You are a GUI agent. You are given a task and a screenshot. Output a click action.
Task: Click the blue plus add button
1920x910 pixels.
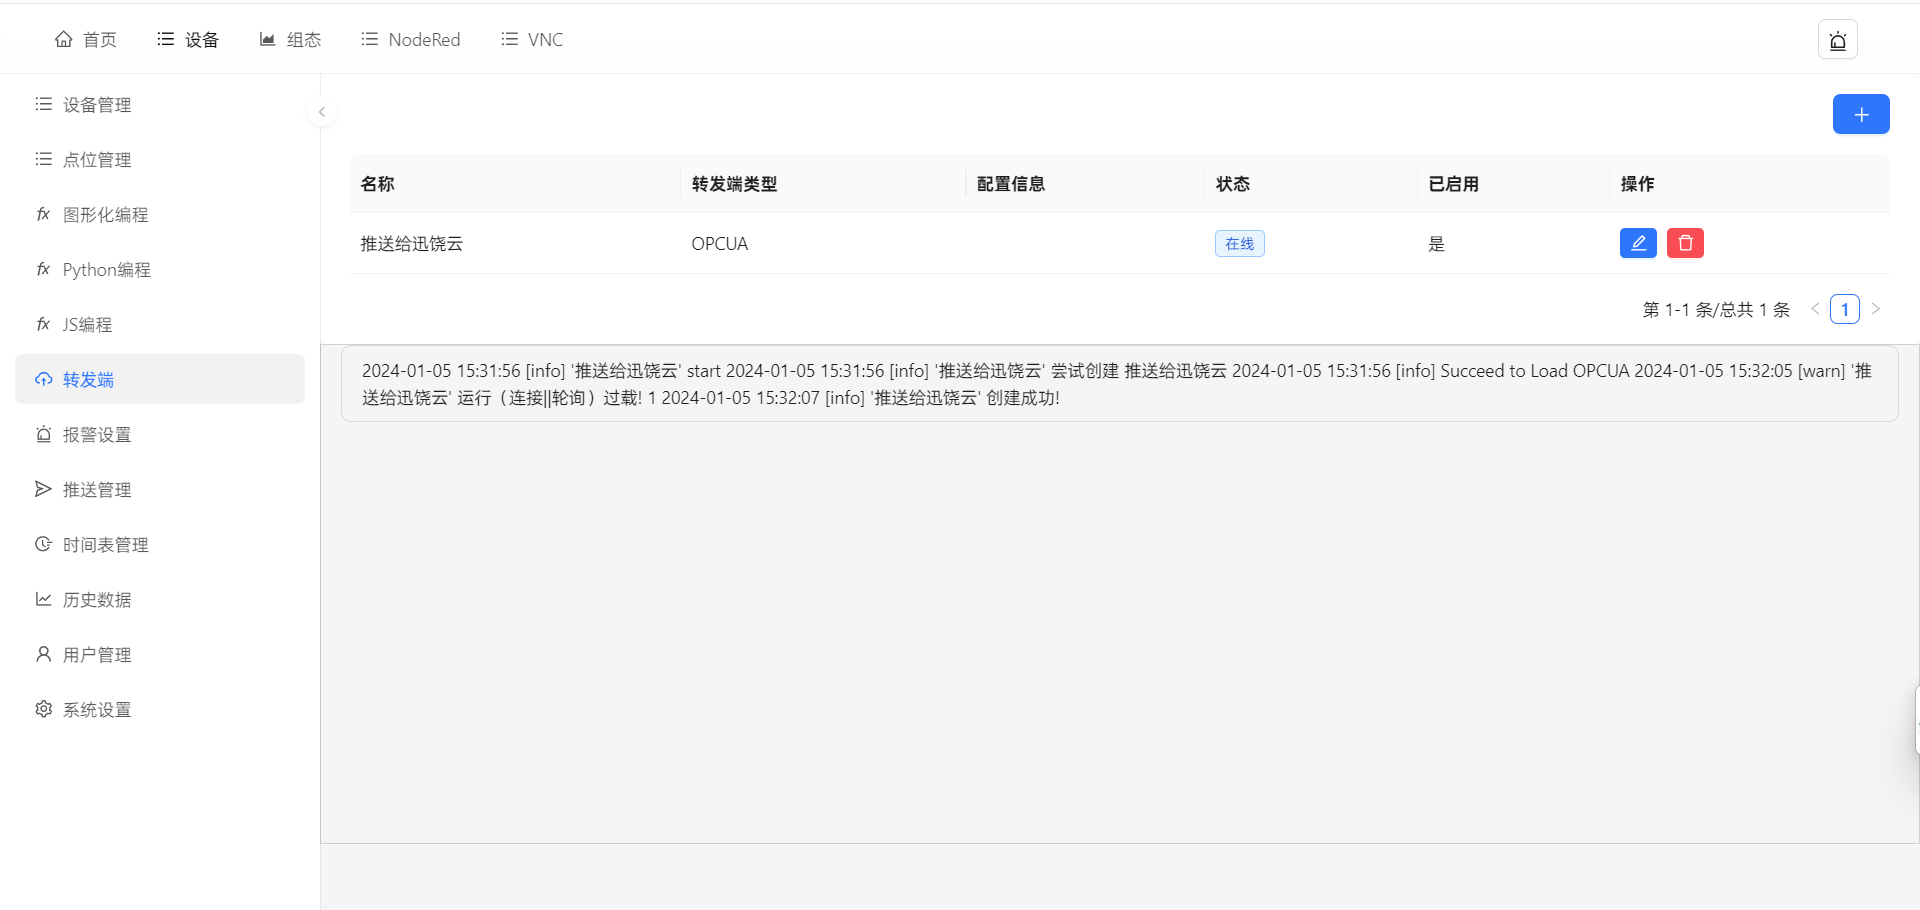[1860, 114]
